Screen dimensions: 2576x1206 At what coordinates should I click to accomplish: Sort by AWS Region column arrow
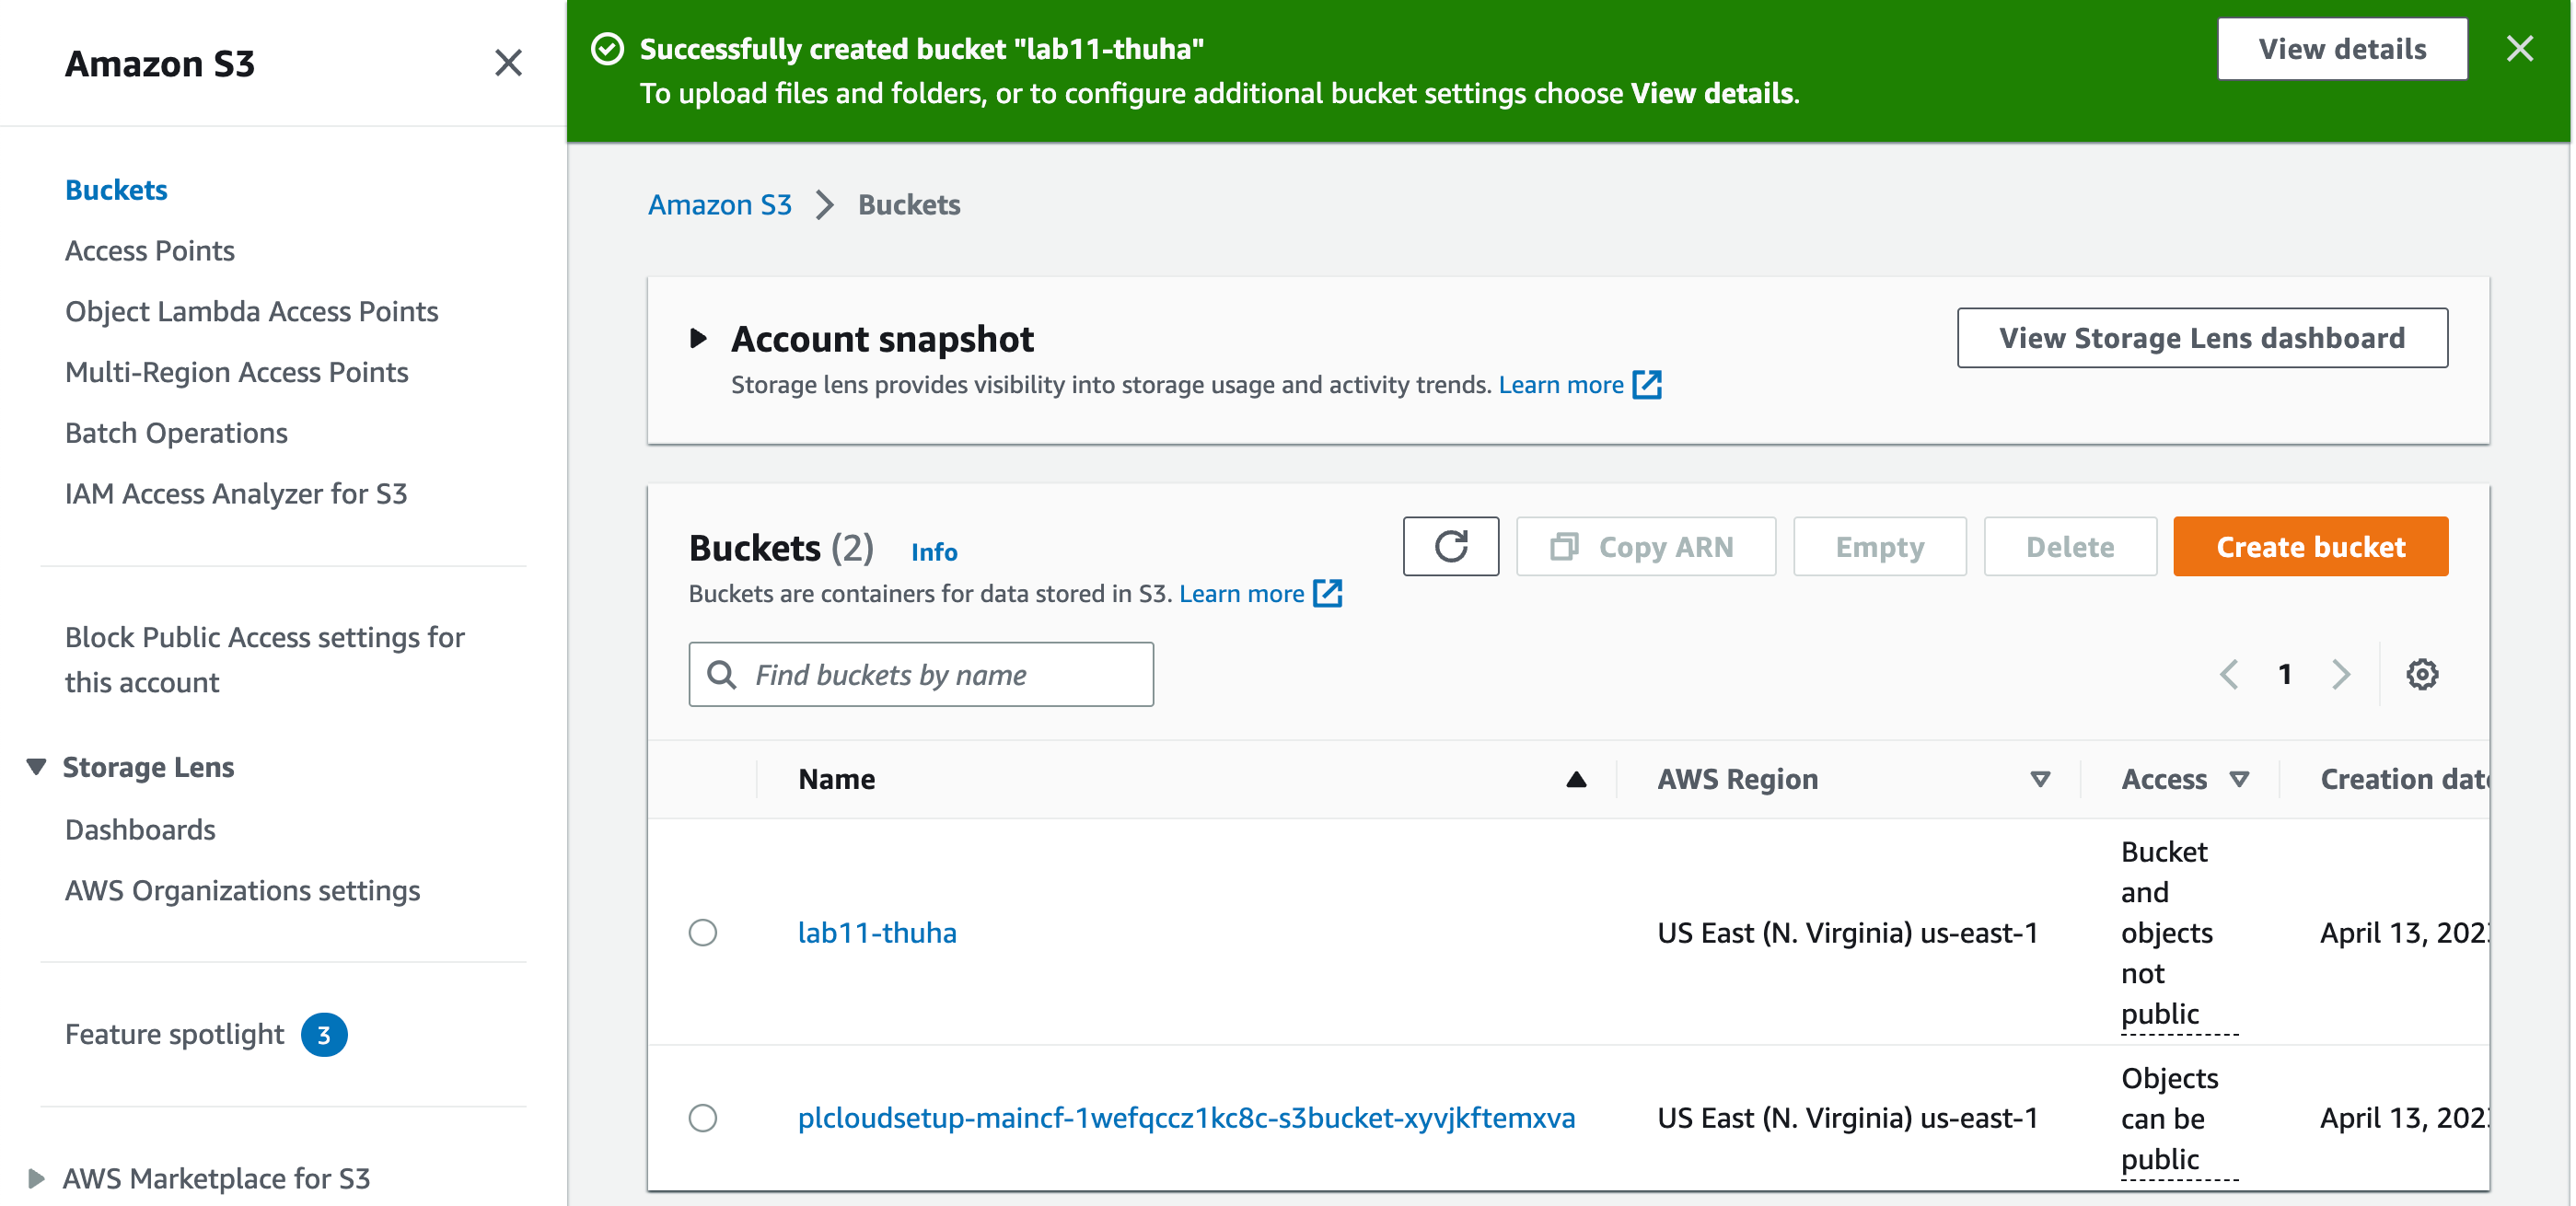2040,779
